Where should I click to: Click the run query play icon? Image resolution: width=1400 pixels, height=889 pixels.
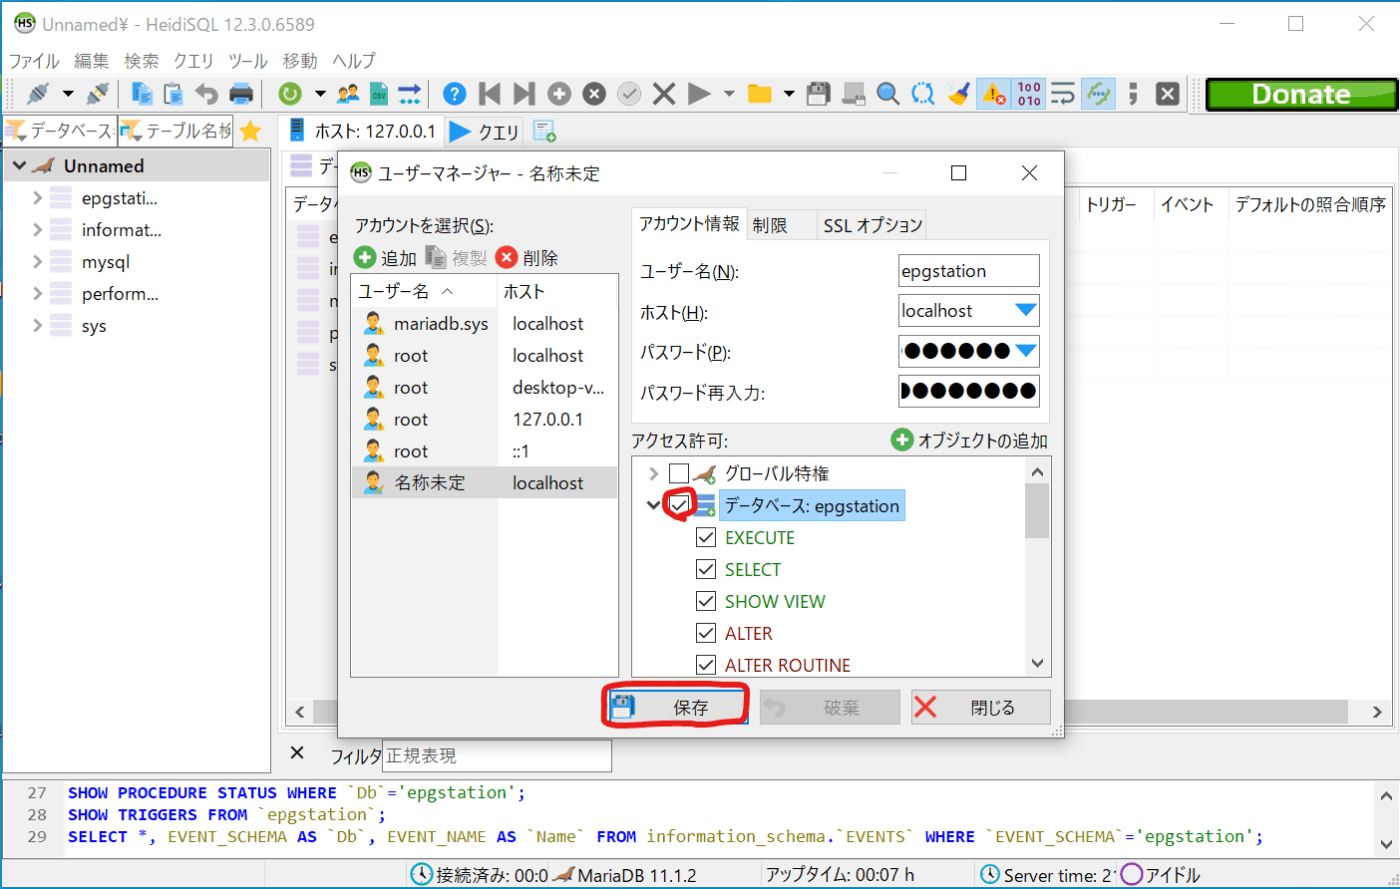tap(699, 94)
